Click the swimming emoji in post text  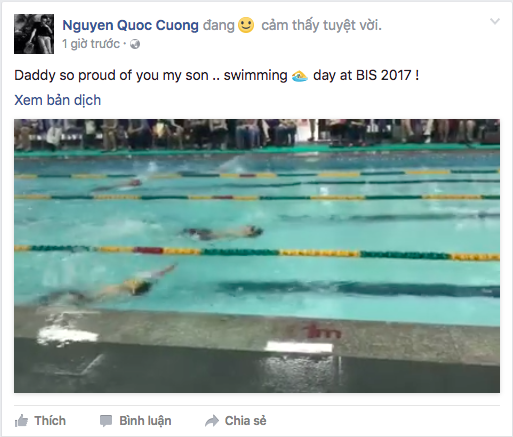click(x=300, y=76)
